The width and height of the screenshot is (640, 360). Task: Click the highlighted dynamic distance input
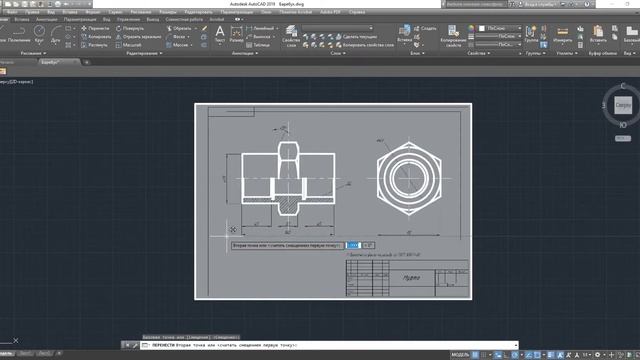pyautogui.click(x=353, y=245)
